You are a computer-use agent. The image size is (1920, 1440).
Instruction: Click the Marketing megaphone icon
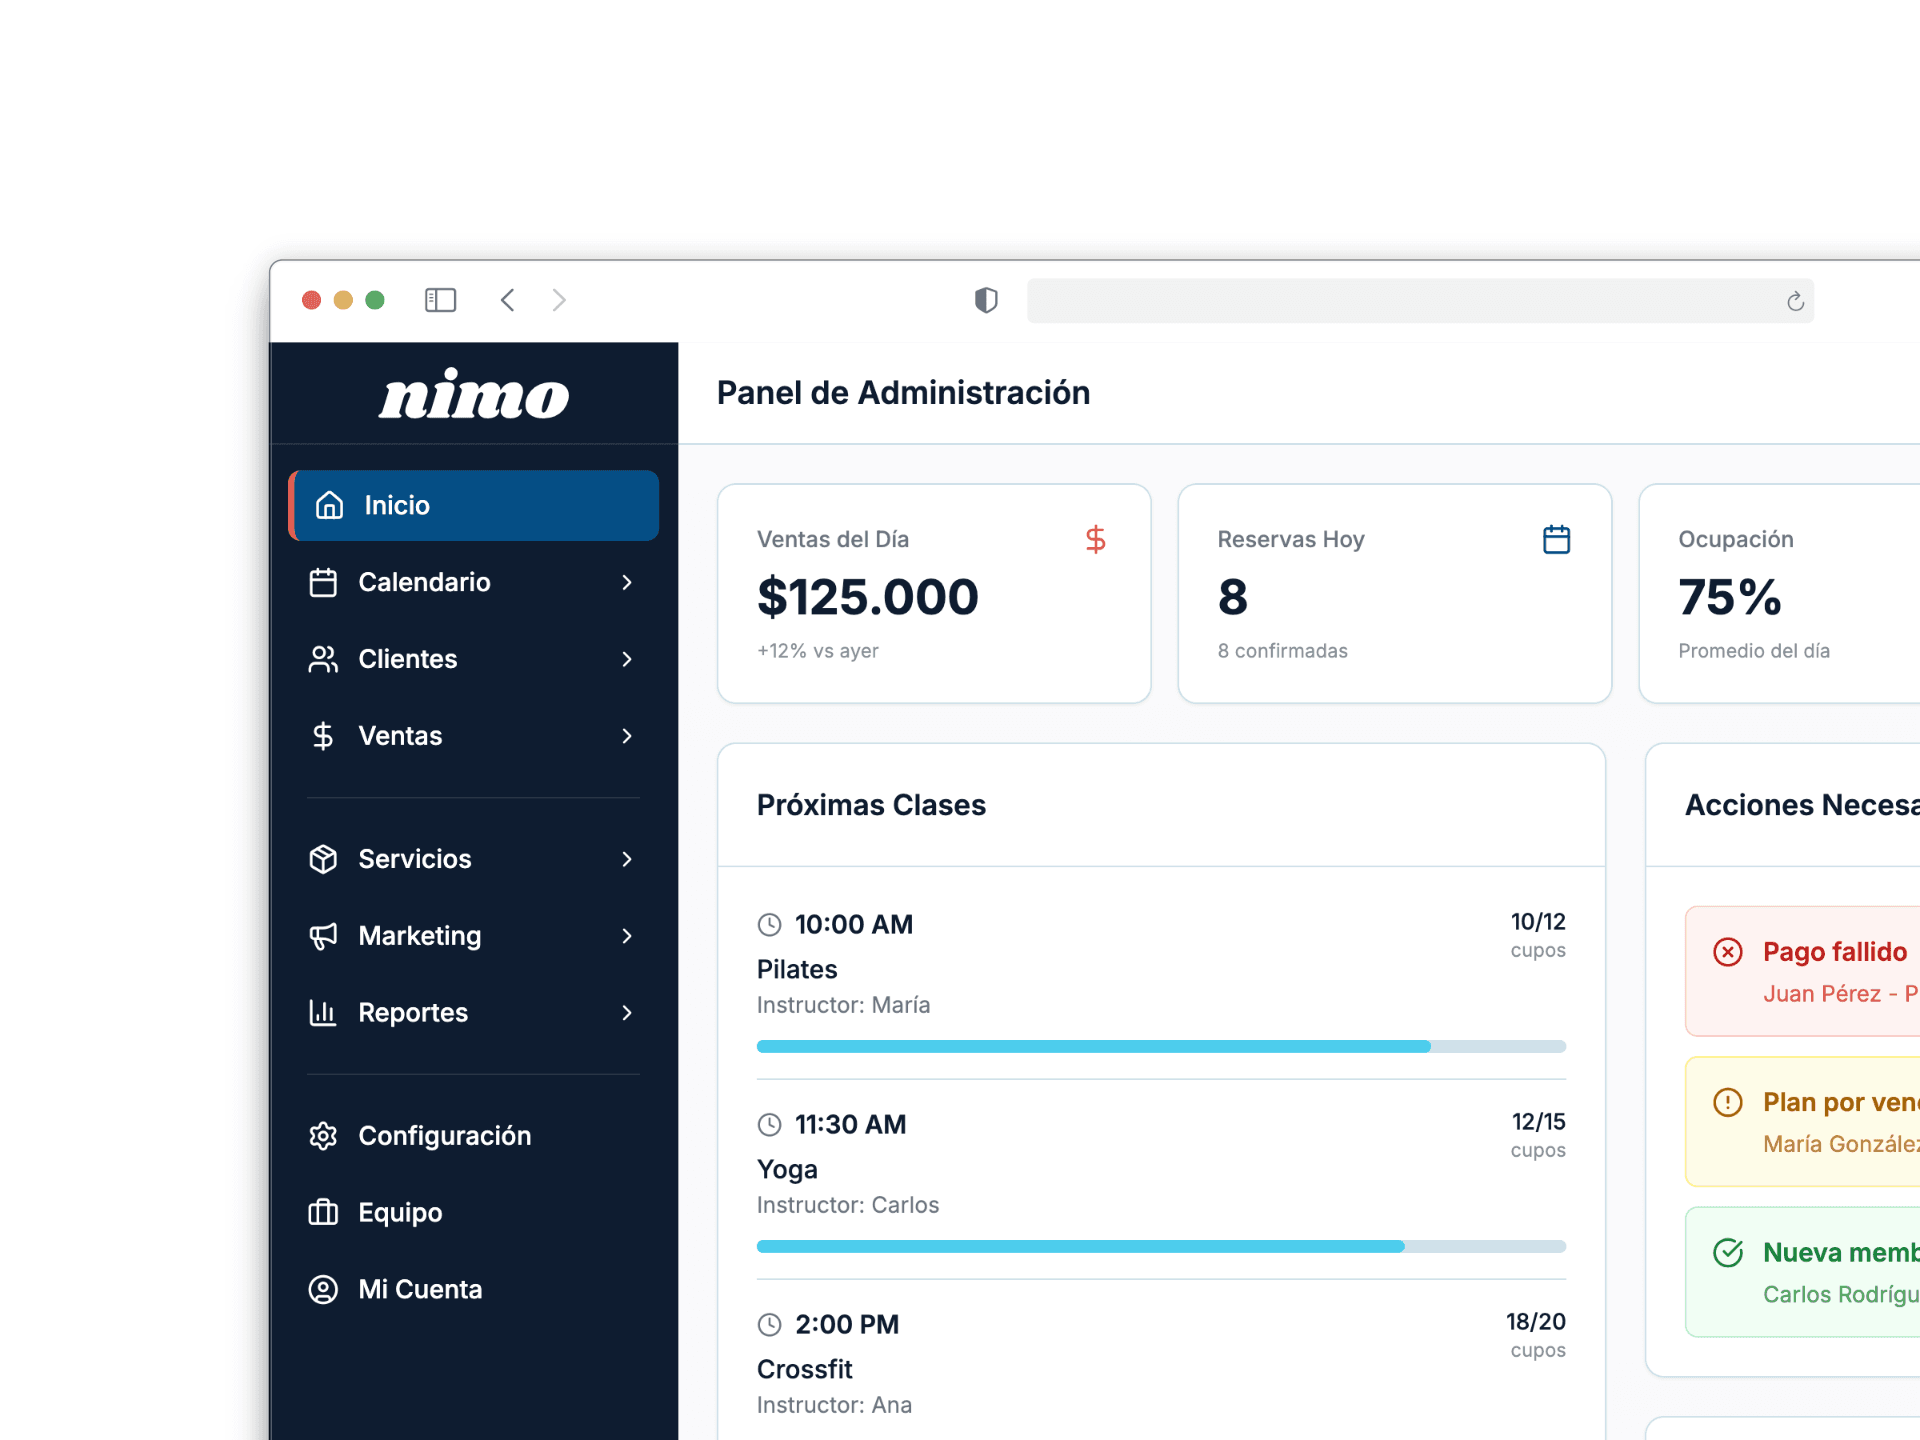pyautogui.click(x=323, y=936)
